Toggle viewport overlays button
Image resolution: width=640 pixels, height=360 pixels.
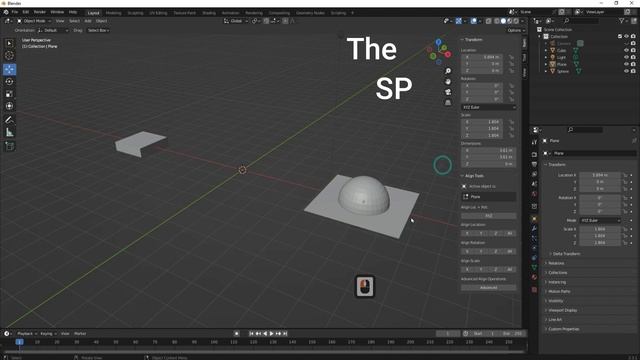pyautogui.click(x=473, y=21)
